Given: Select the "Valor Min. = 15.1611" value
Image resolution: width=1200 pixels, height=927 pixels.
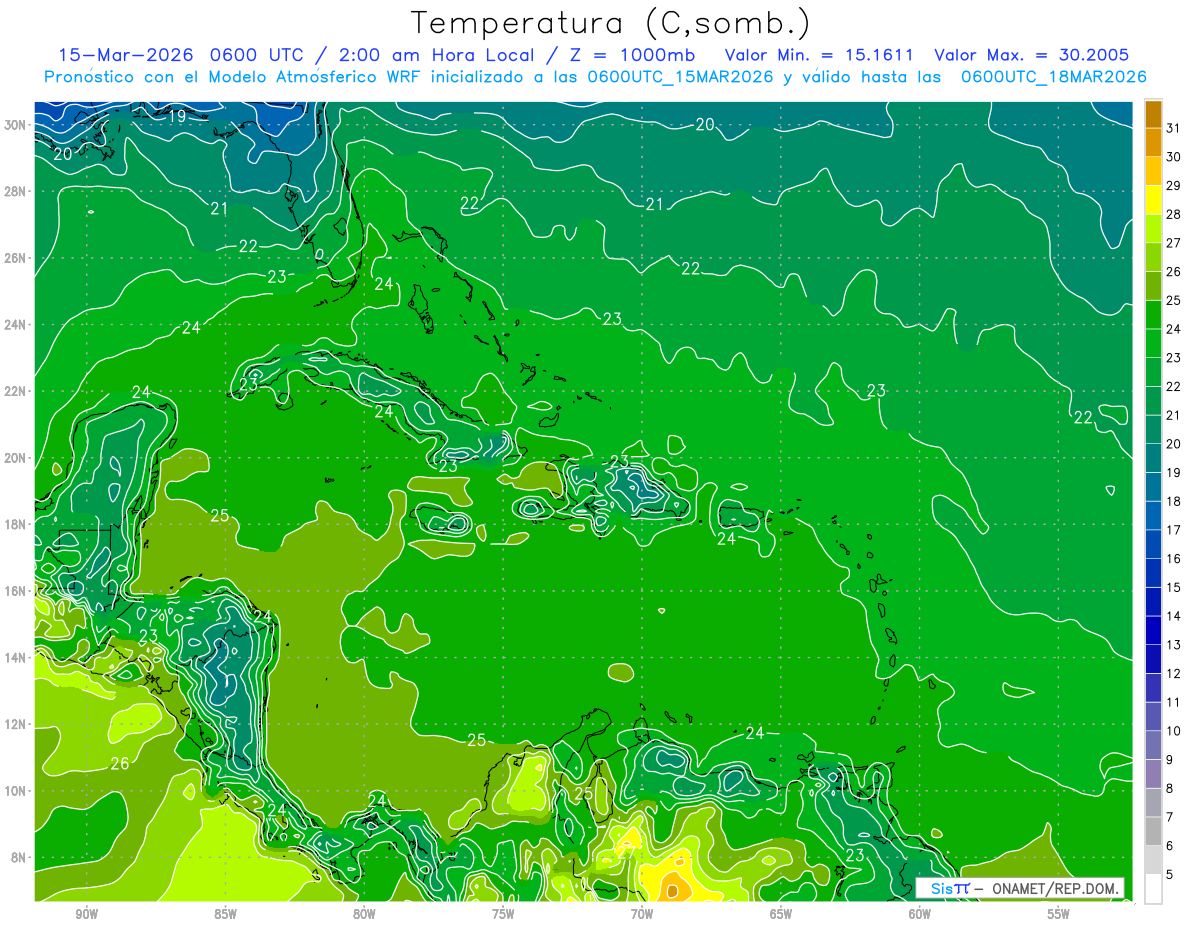Looking at the screenshot, I should [820, 55].
